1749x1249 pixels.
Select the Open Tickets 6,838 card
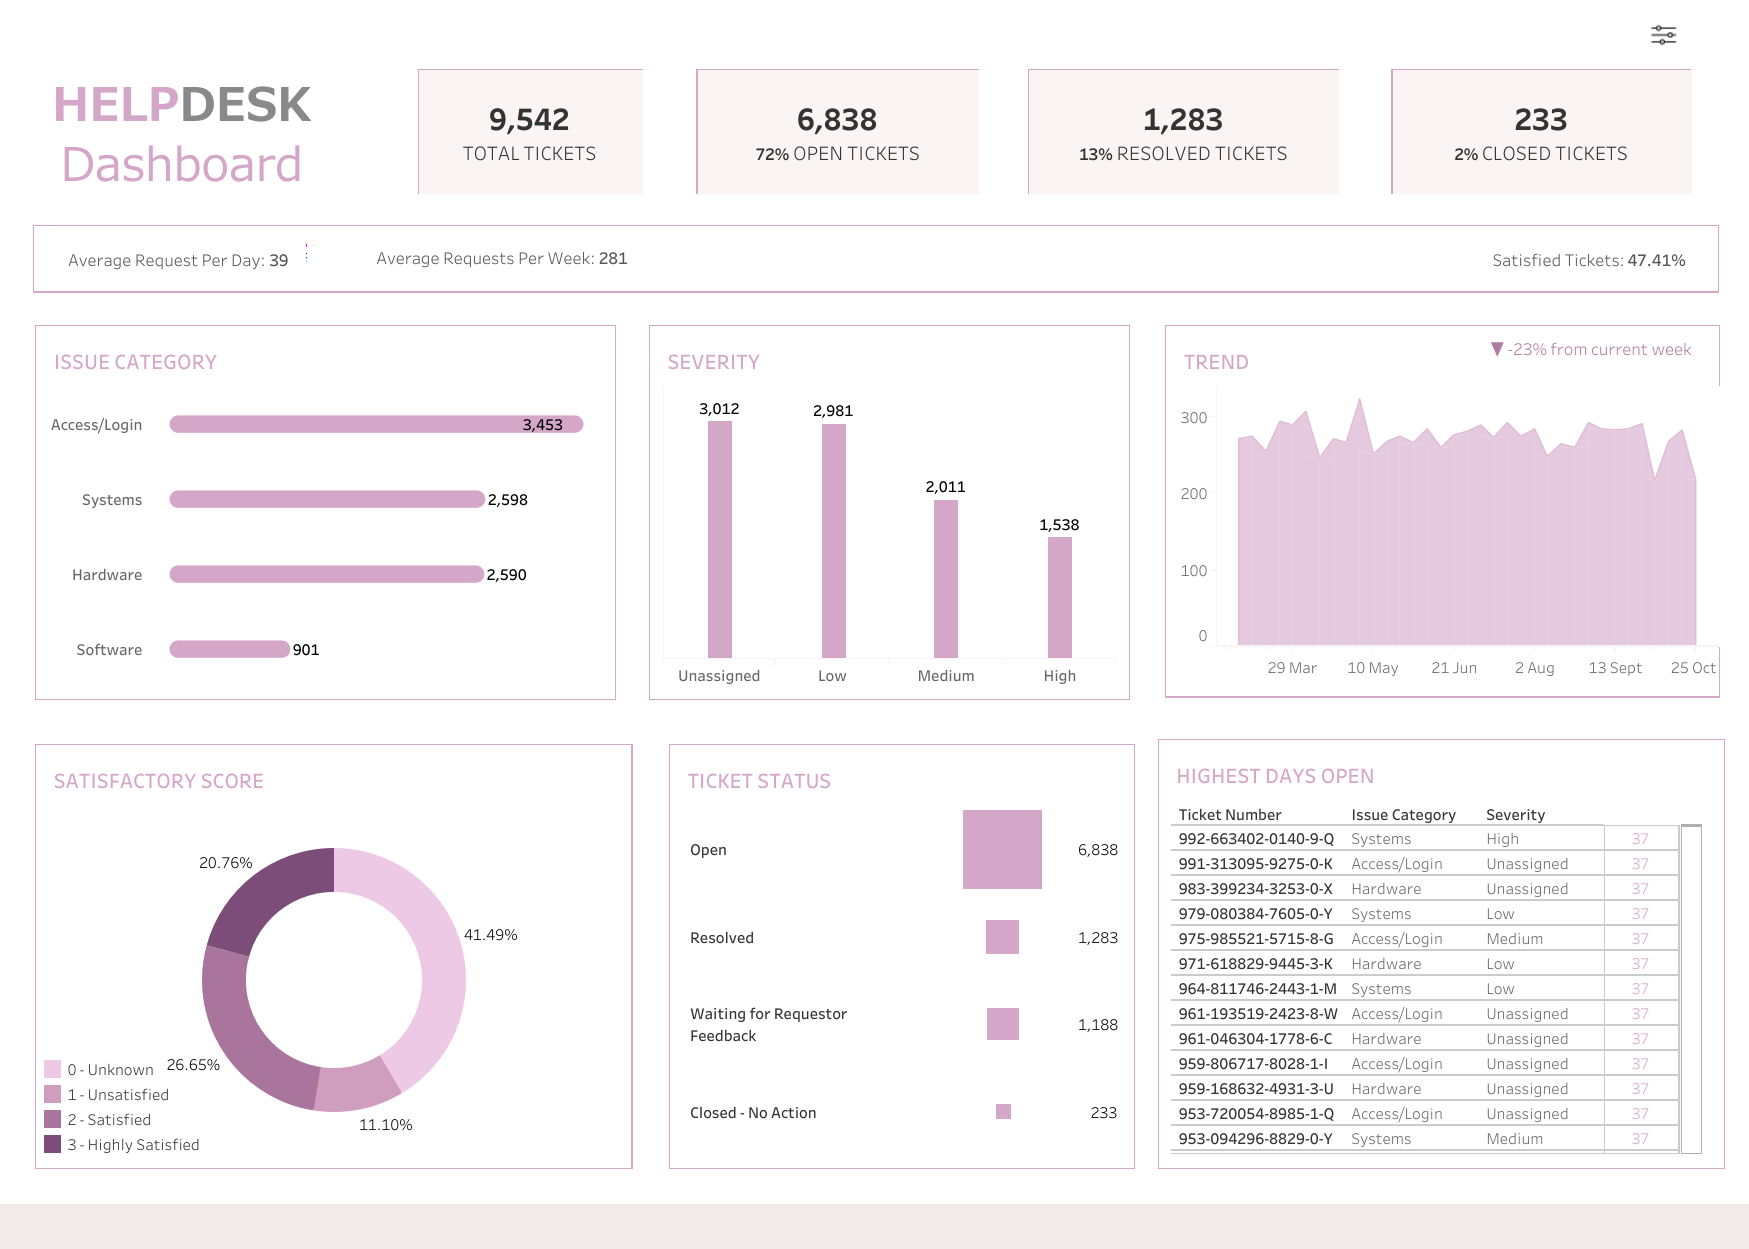[837, 132]
